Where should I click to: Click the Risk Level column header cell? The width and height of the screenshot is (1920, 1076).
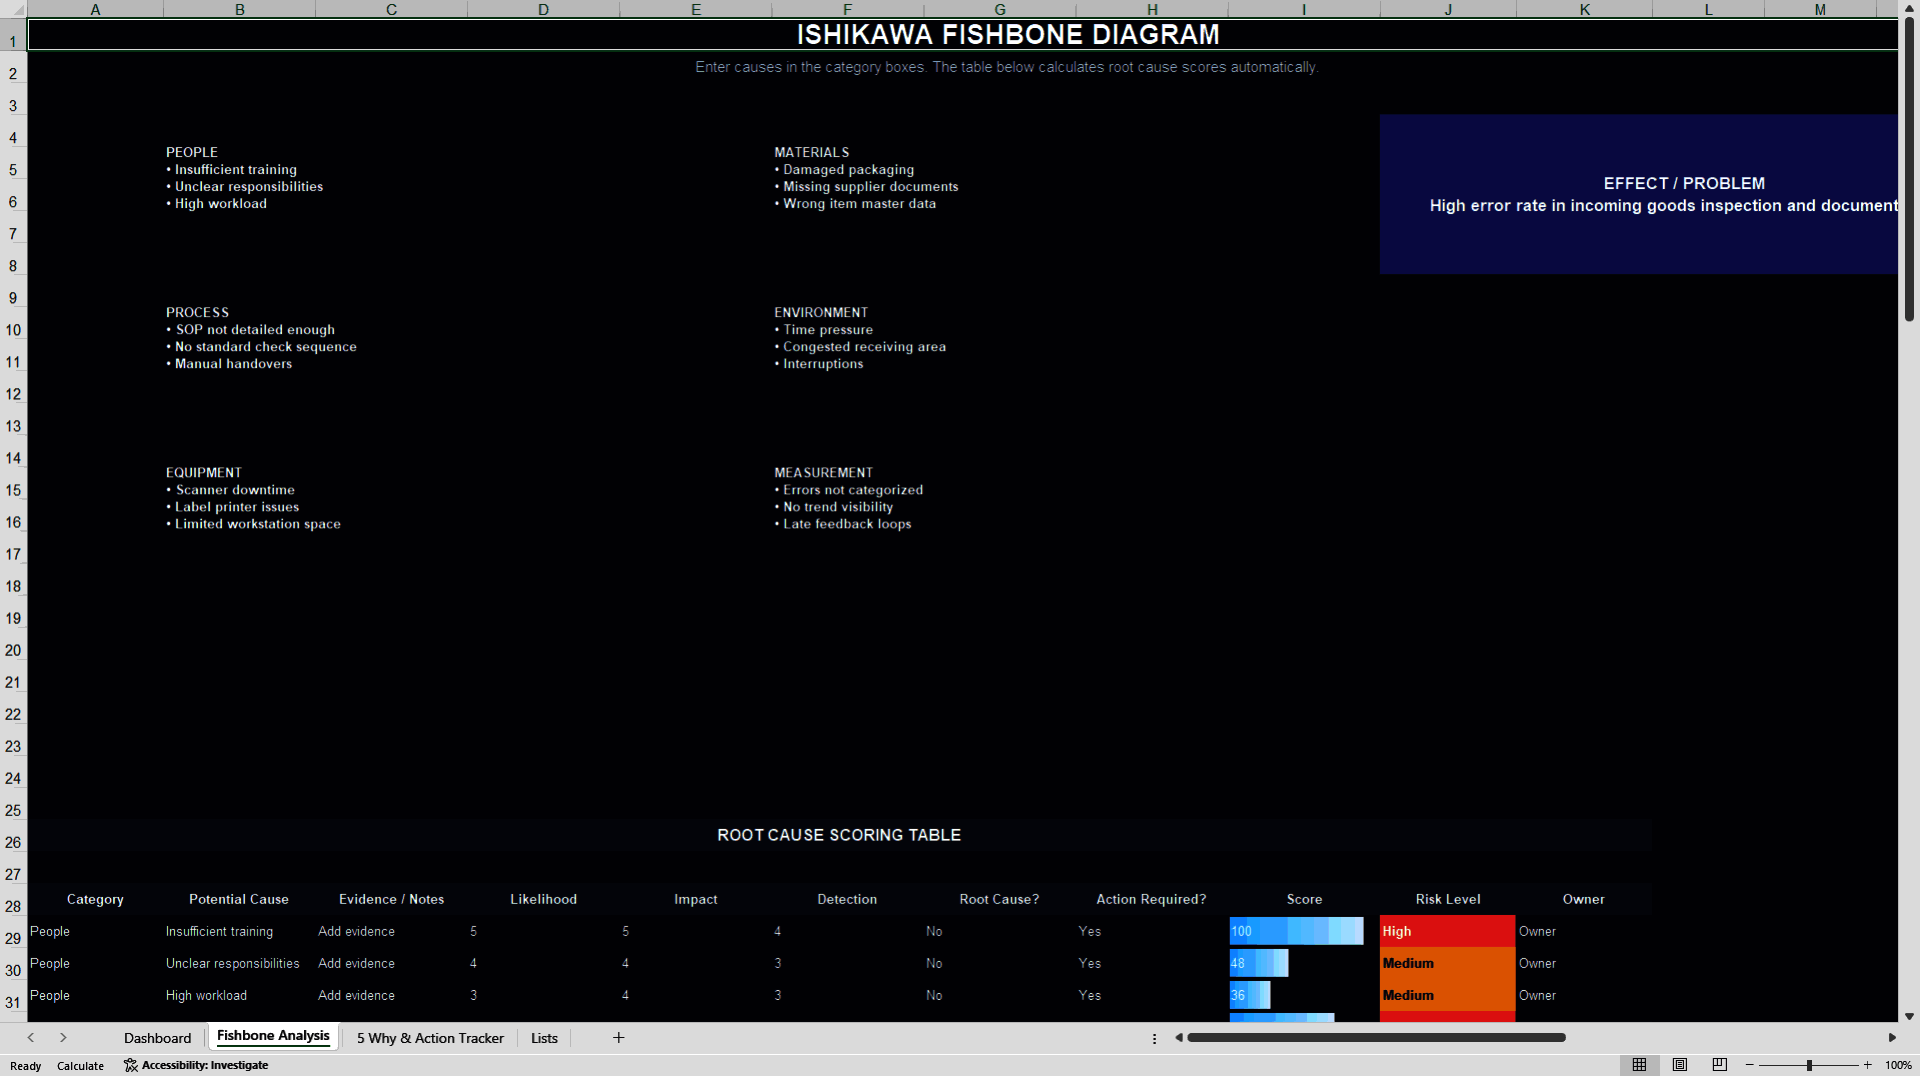1448,899
